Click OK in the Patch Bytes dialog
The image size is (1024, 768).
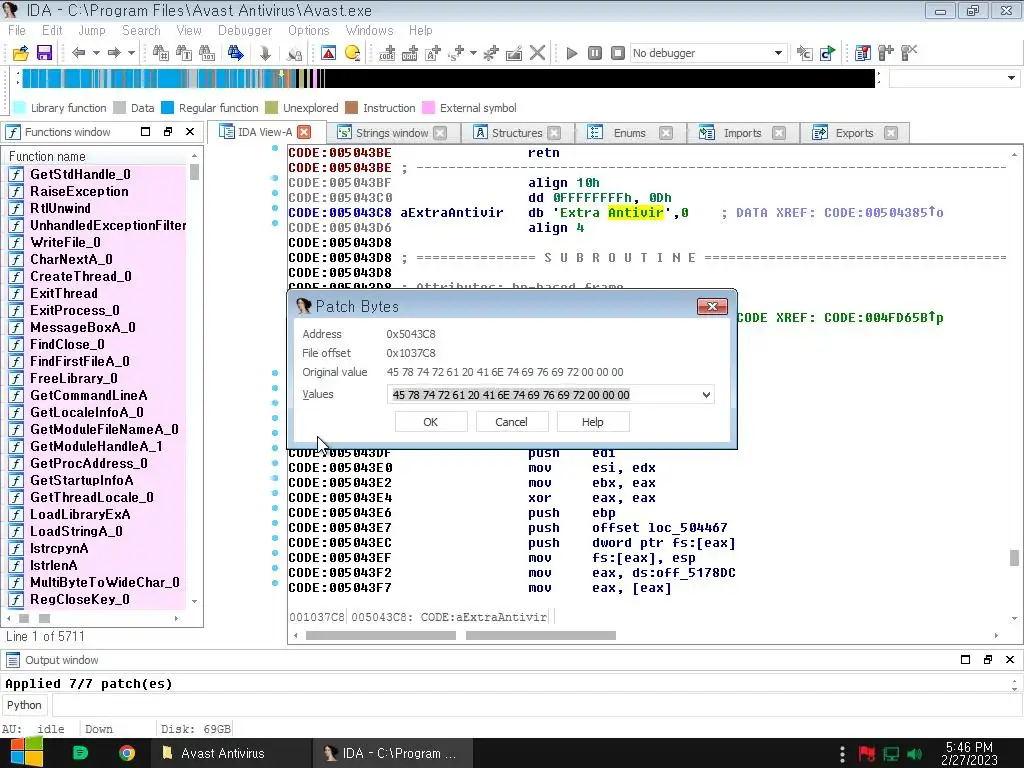pos(431,422)
